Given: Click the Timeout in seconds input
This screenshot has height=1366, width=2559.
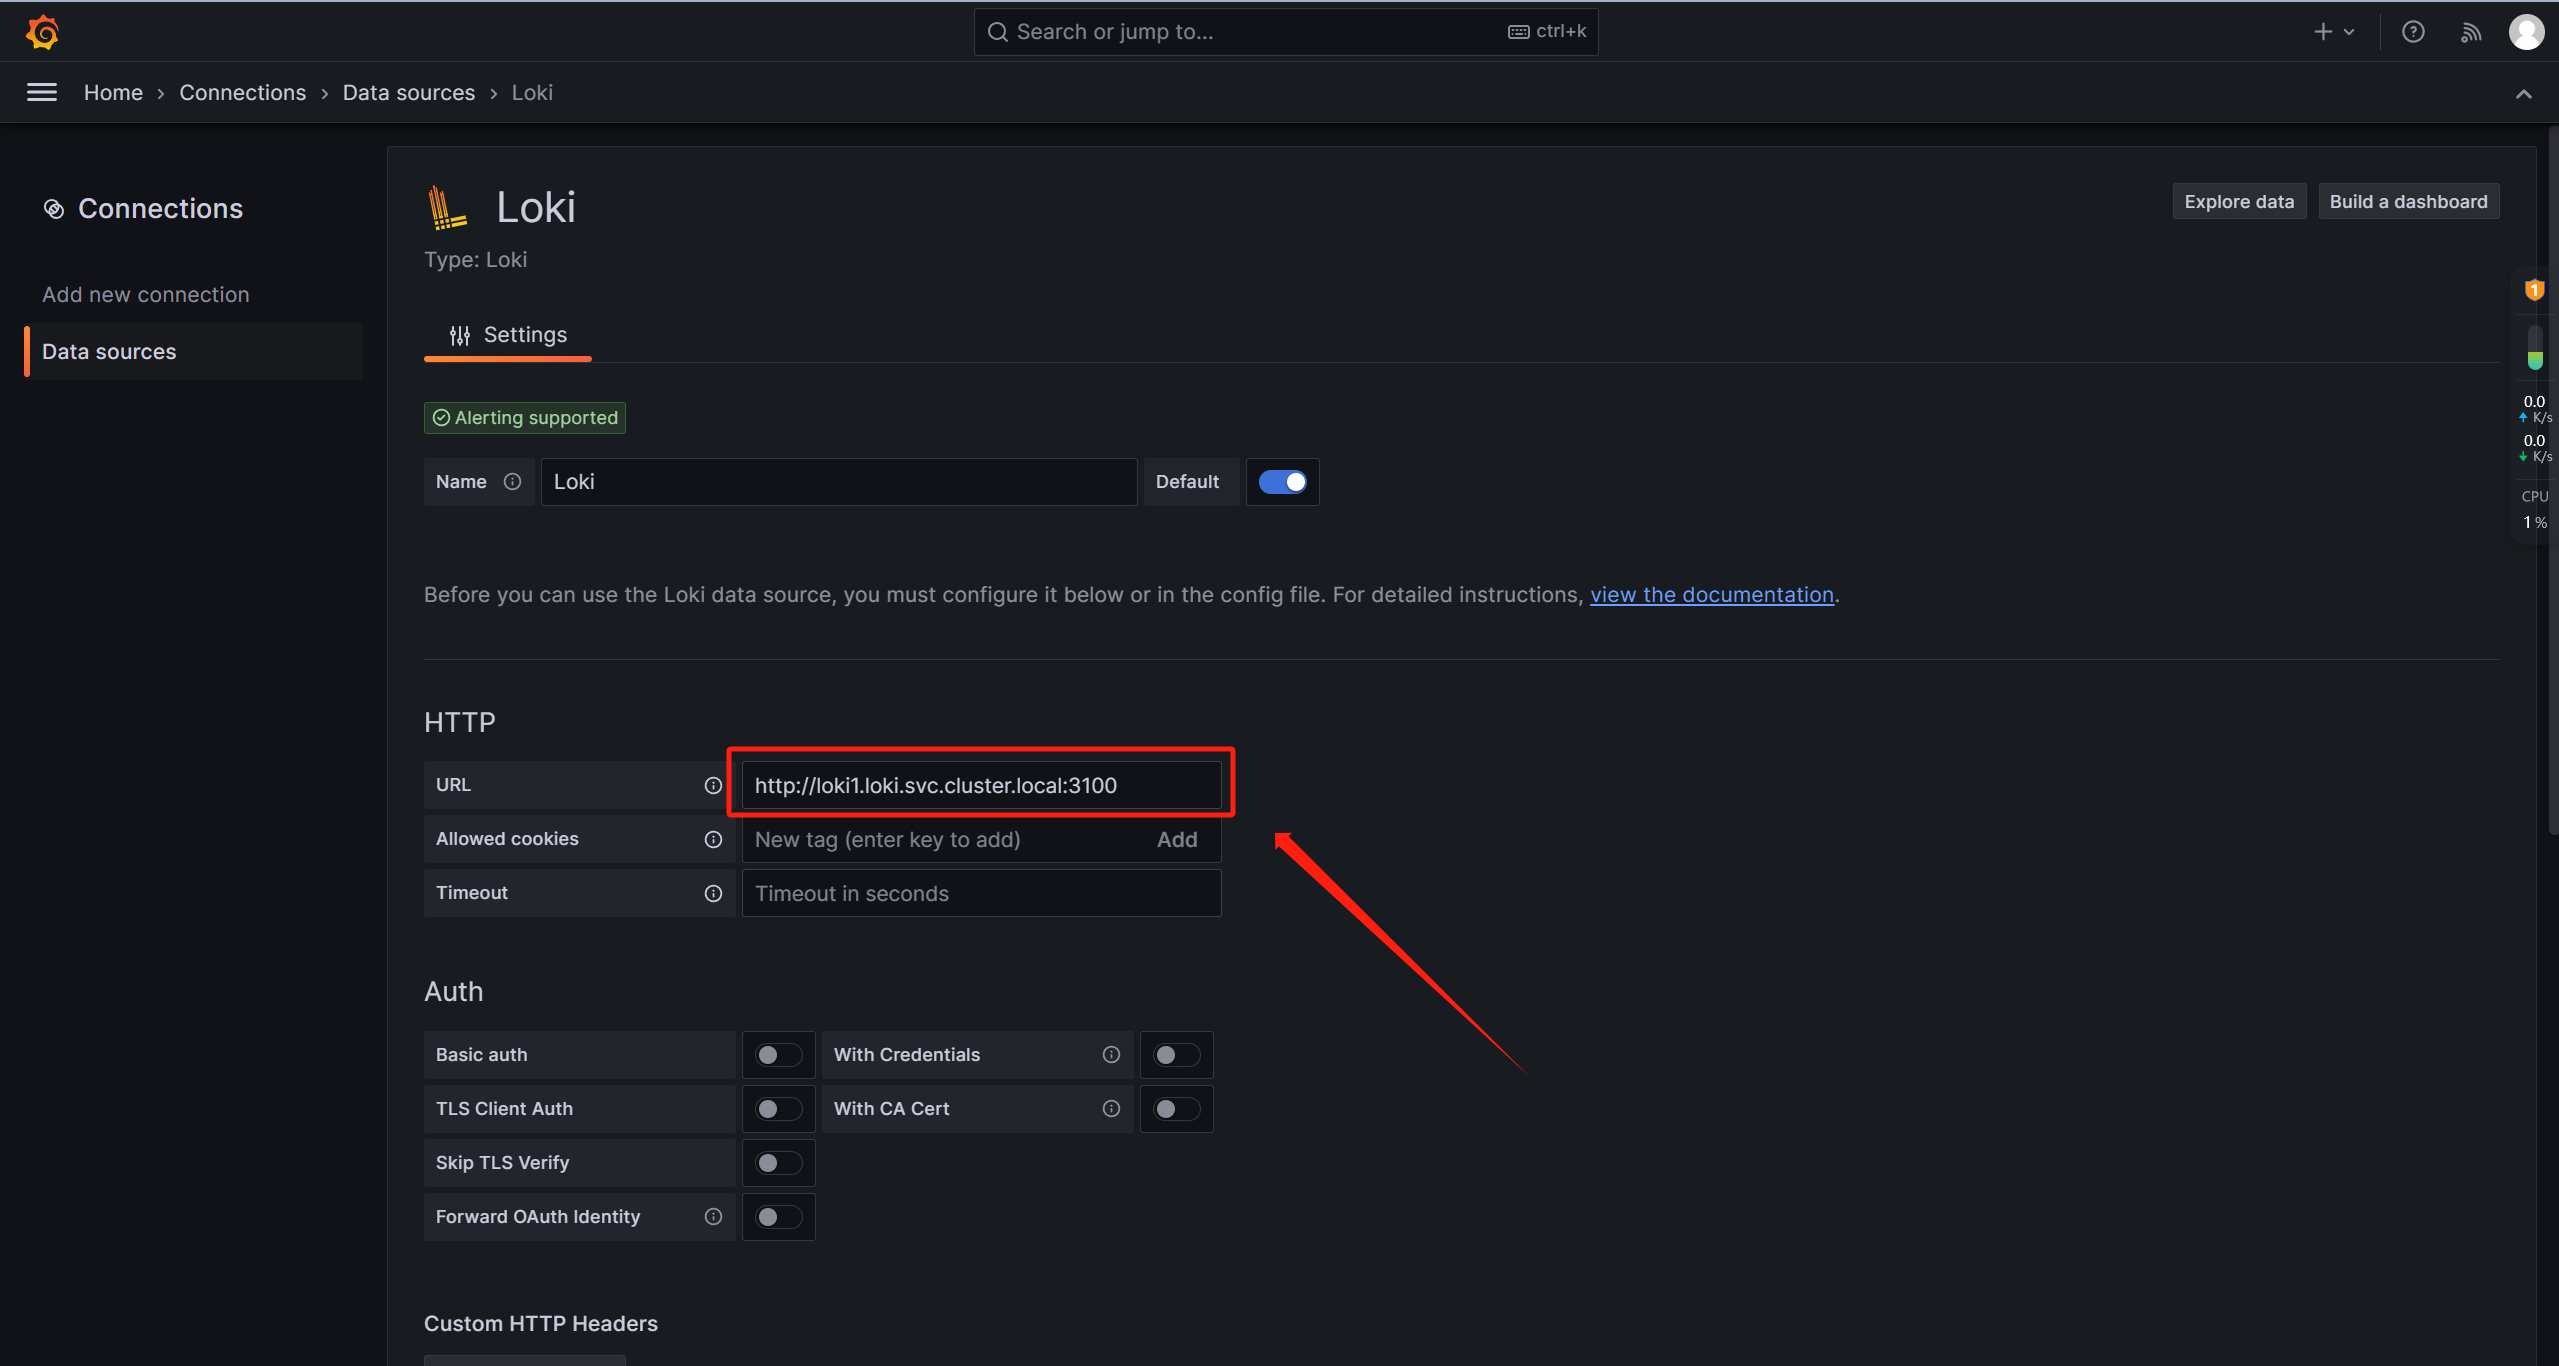Looking at the screenshot, I should pos(981,893).
